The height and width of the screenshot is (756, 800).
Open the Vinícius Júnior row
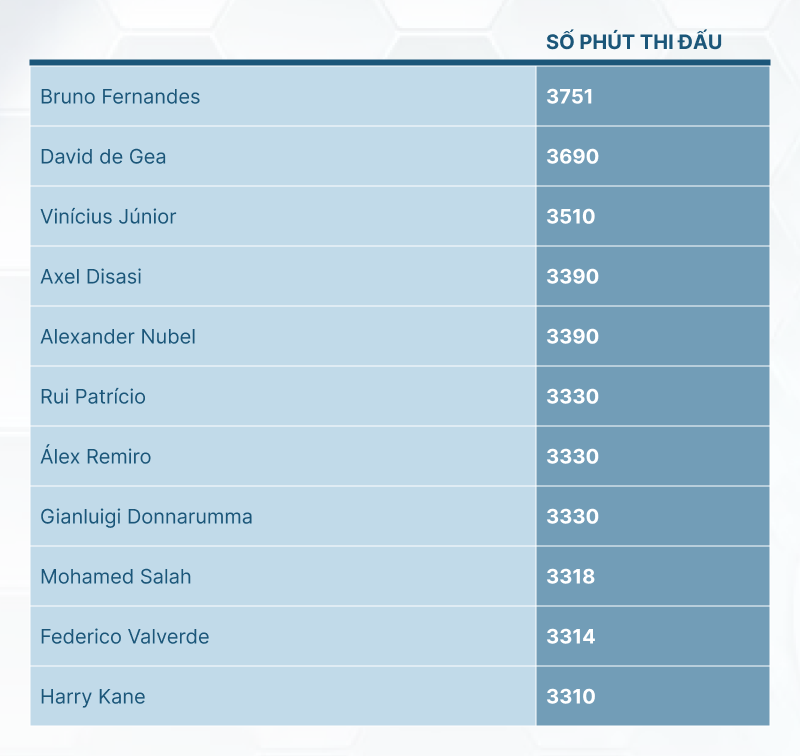(108, 217)
